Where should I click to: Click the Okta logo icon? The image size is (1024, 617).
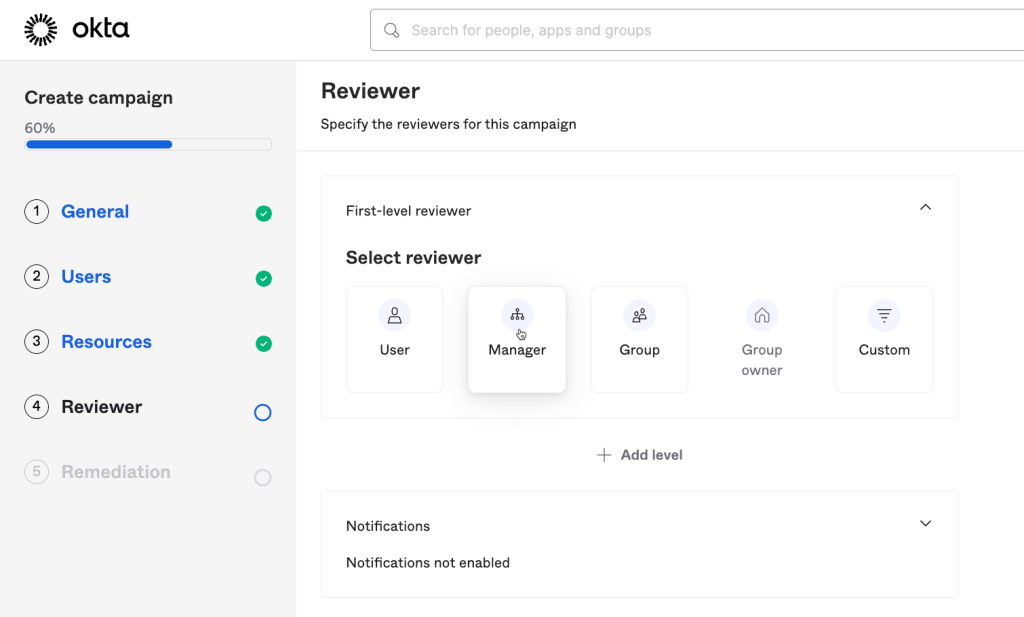[41, 30]
